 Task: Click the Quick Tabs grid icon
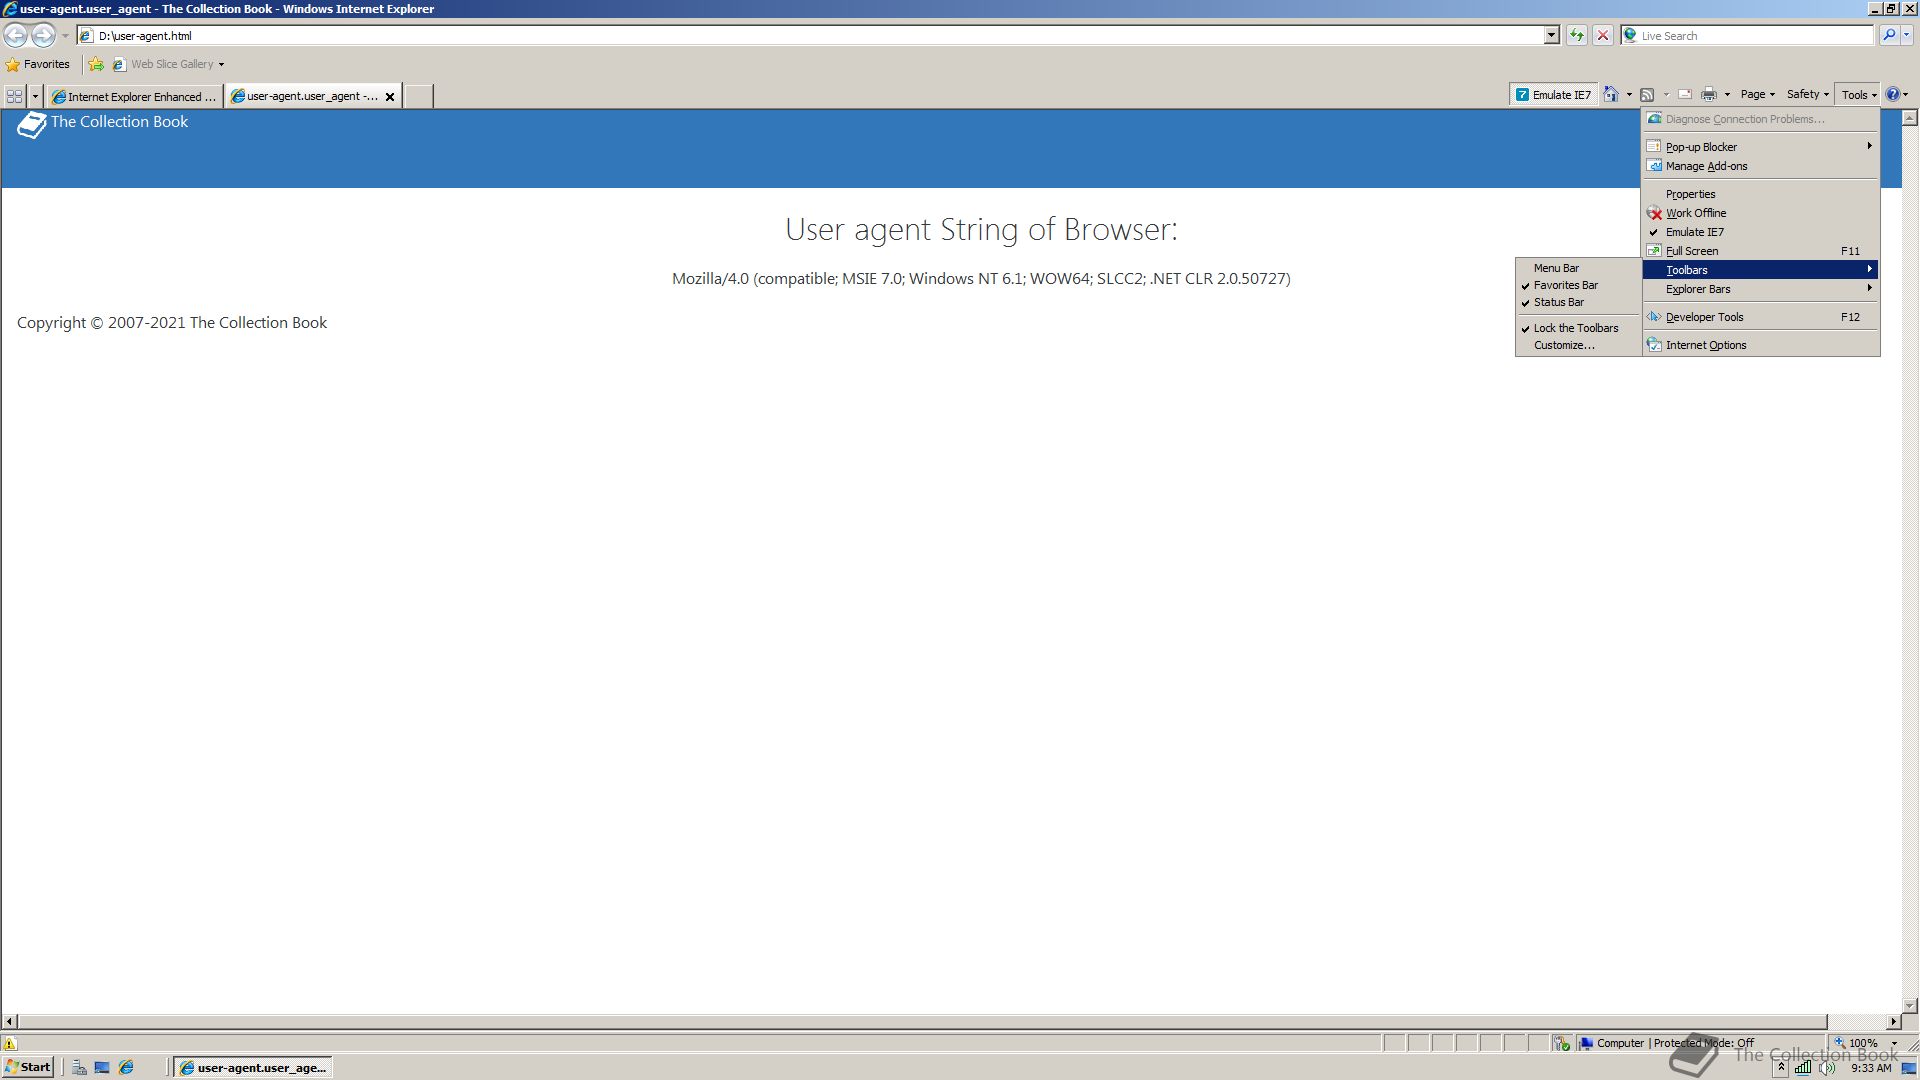[14, 96]
